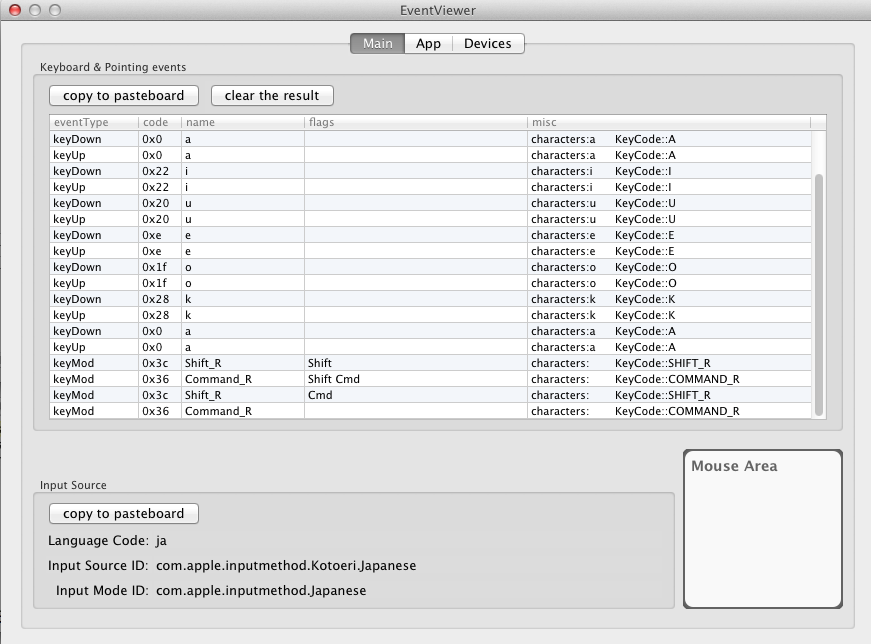Copy Input Source info to pasteboard
The width and height of the screenshot is (871, 644).
tap(124, 514)
